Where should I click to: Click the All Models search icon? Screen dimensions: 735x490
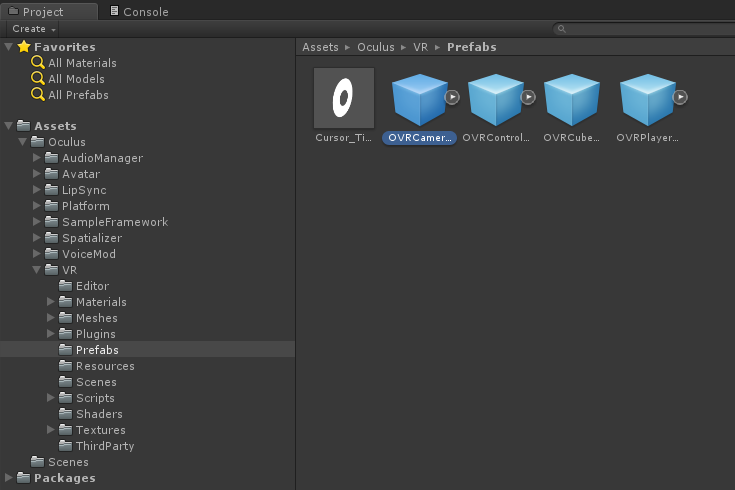click(x=38, y=78)
